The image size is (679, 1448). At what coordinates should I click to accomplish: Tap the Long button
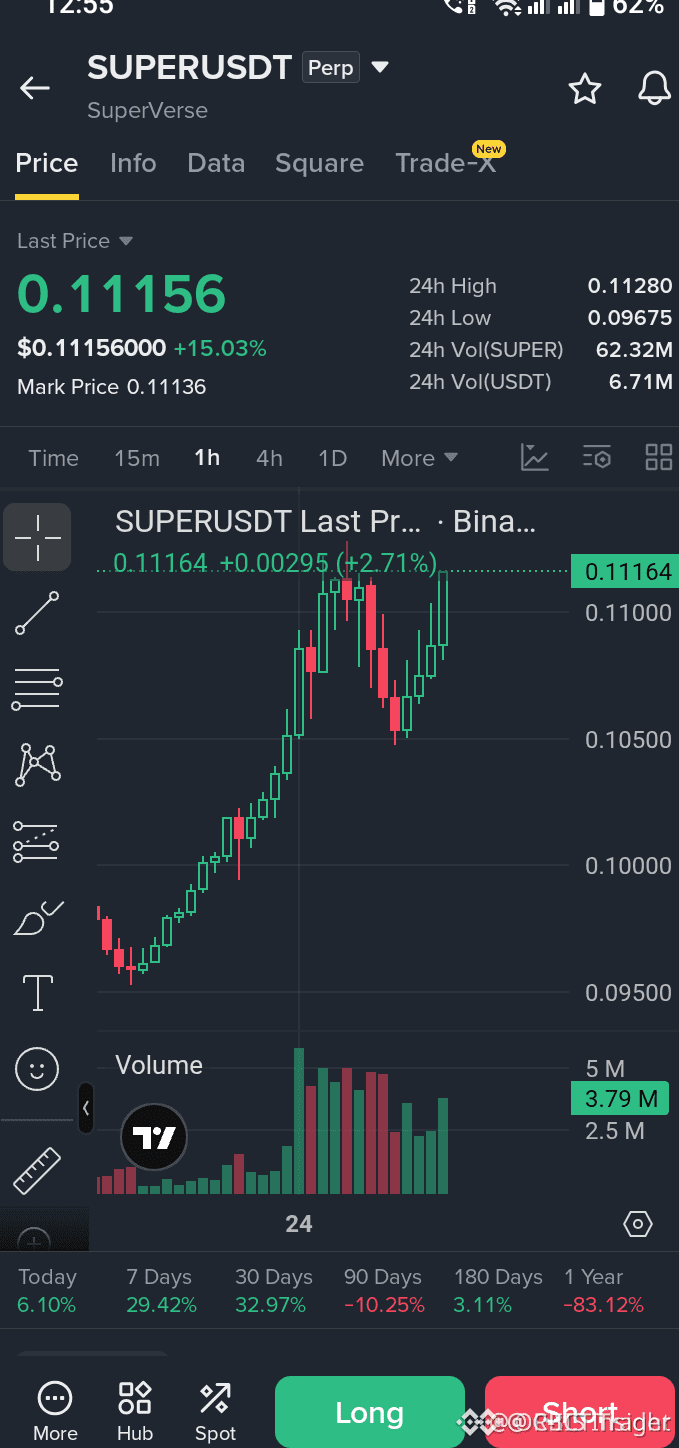(x=370, y=1412)
